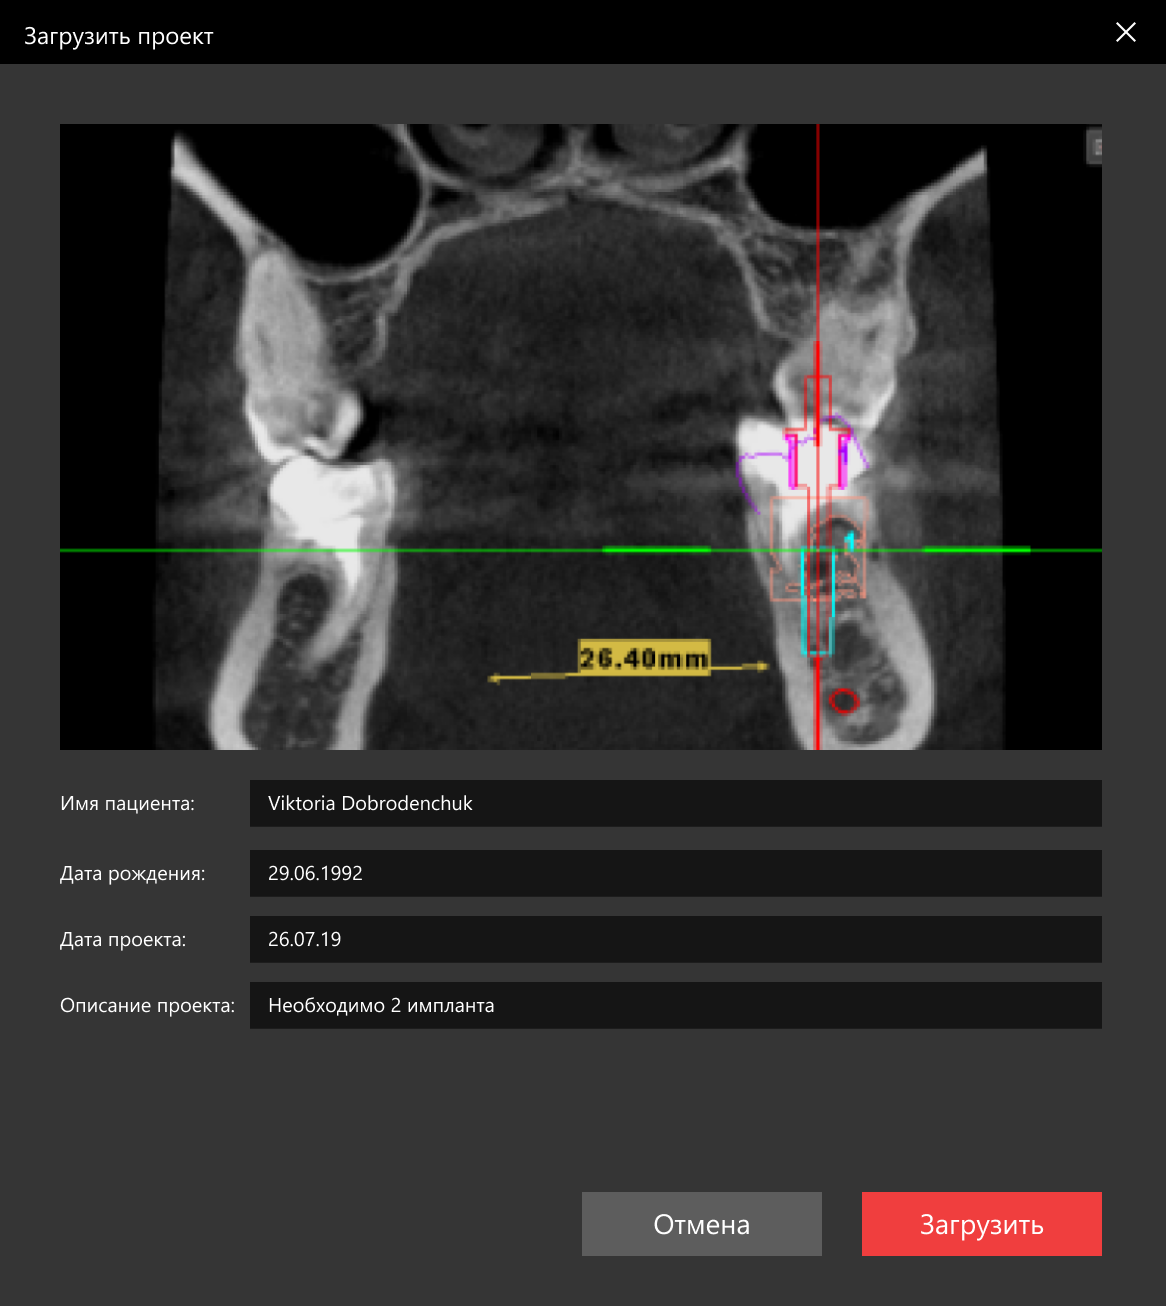The image size is (1166, 1306).
Task: Click the Дата рождения label
Action: (x=132, y=874)
